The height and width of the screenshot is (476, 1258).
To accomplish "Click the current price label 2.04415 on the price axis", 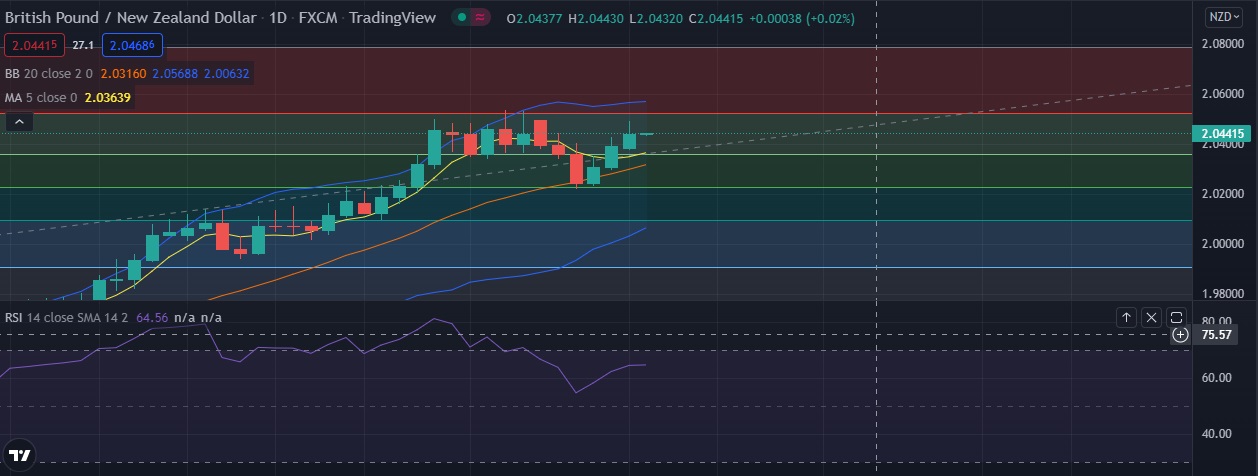I will tap(1223, 133).
